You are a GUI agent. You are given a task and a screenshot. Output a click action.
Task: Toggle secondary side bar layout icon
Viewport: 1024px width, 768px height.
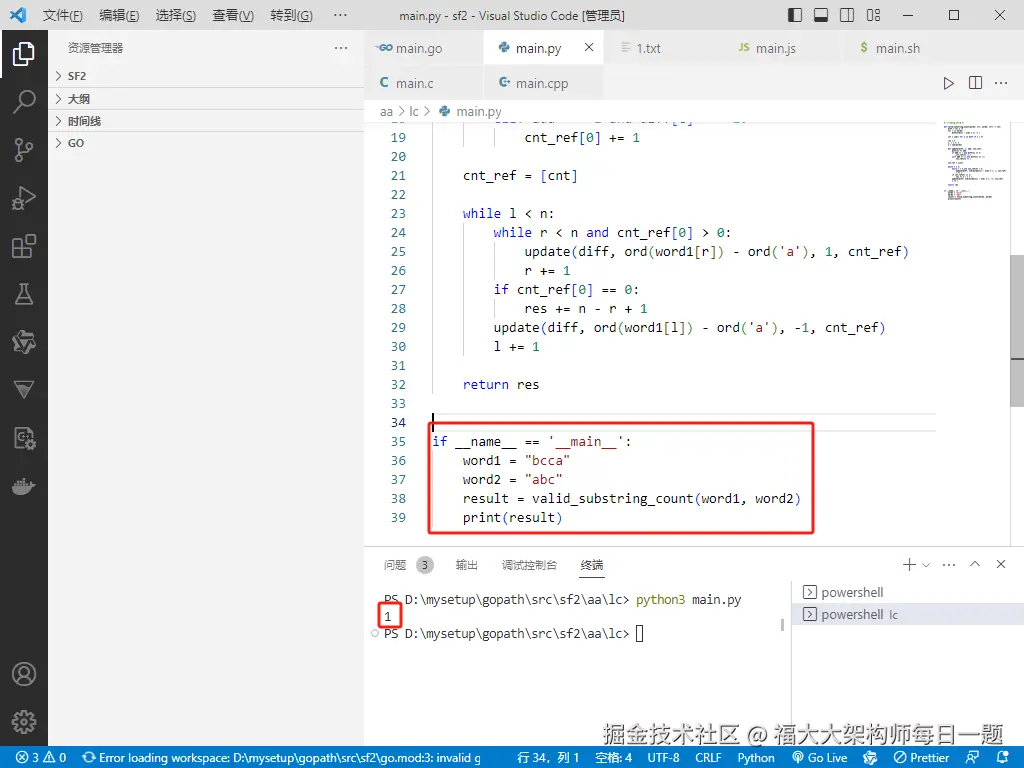pyautogui.click(x=847, y=15)
